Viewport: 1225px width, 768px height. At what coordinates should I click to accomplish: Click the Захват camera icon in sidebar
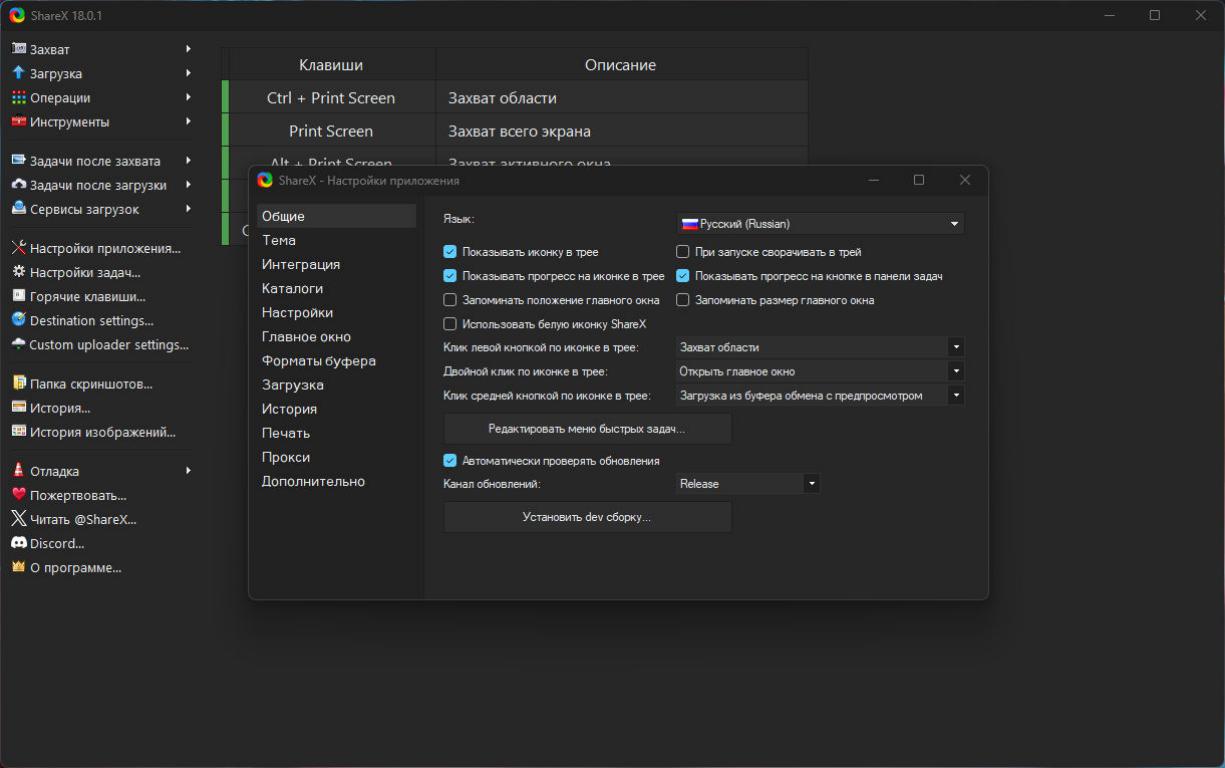pyautogui.click(x=18, y=49)
